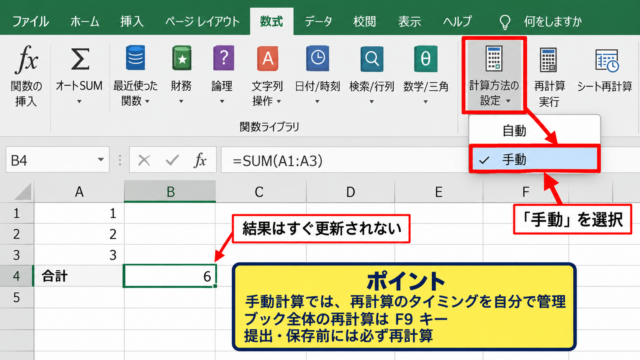Switch to the ホーム tab
This screenshot has height=360, width=640.
[84, 21]
